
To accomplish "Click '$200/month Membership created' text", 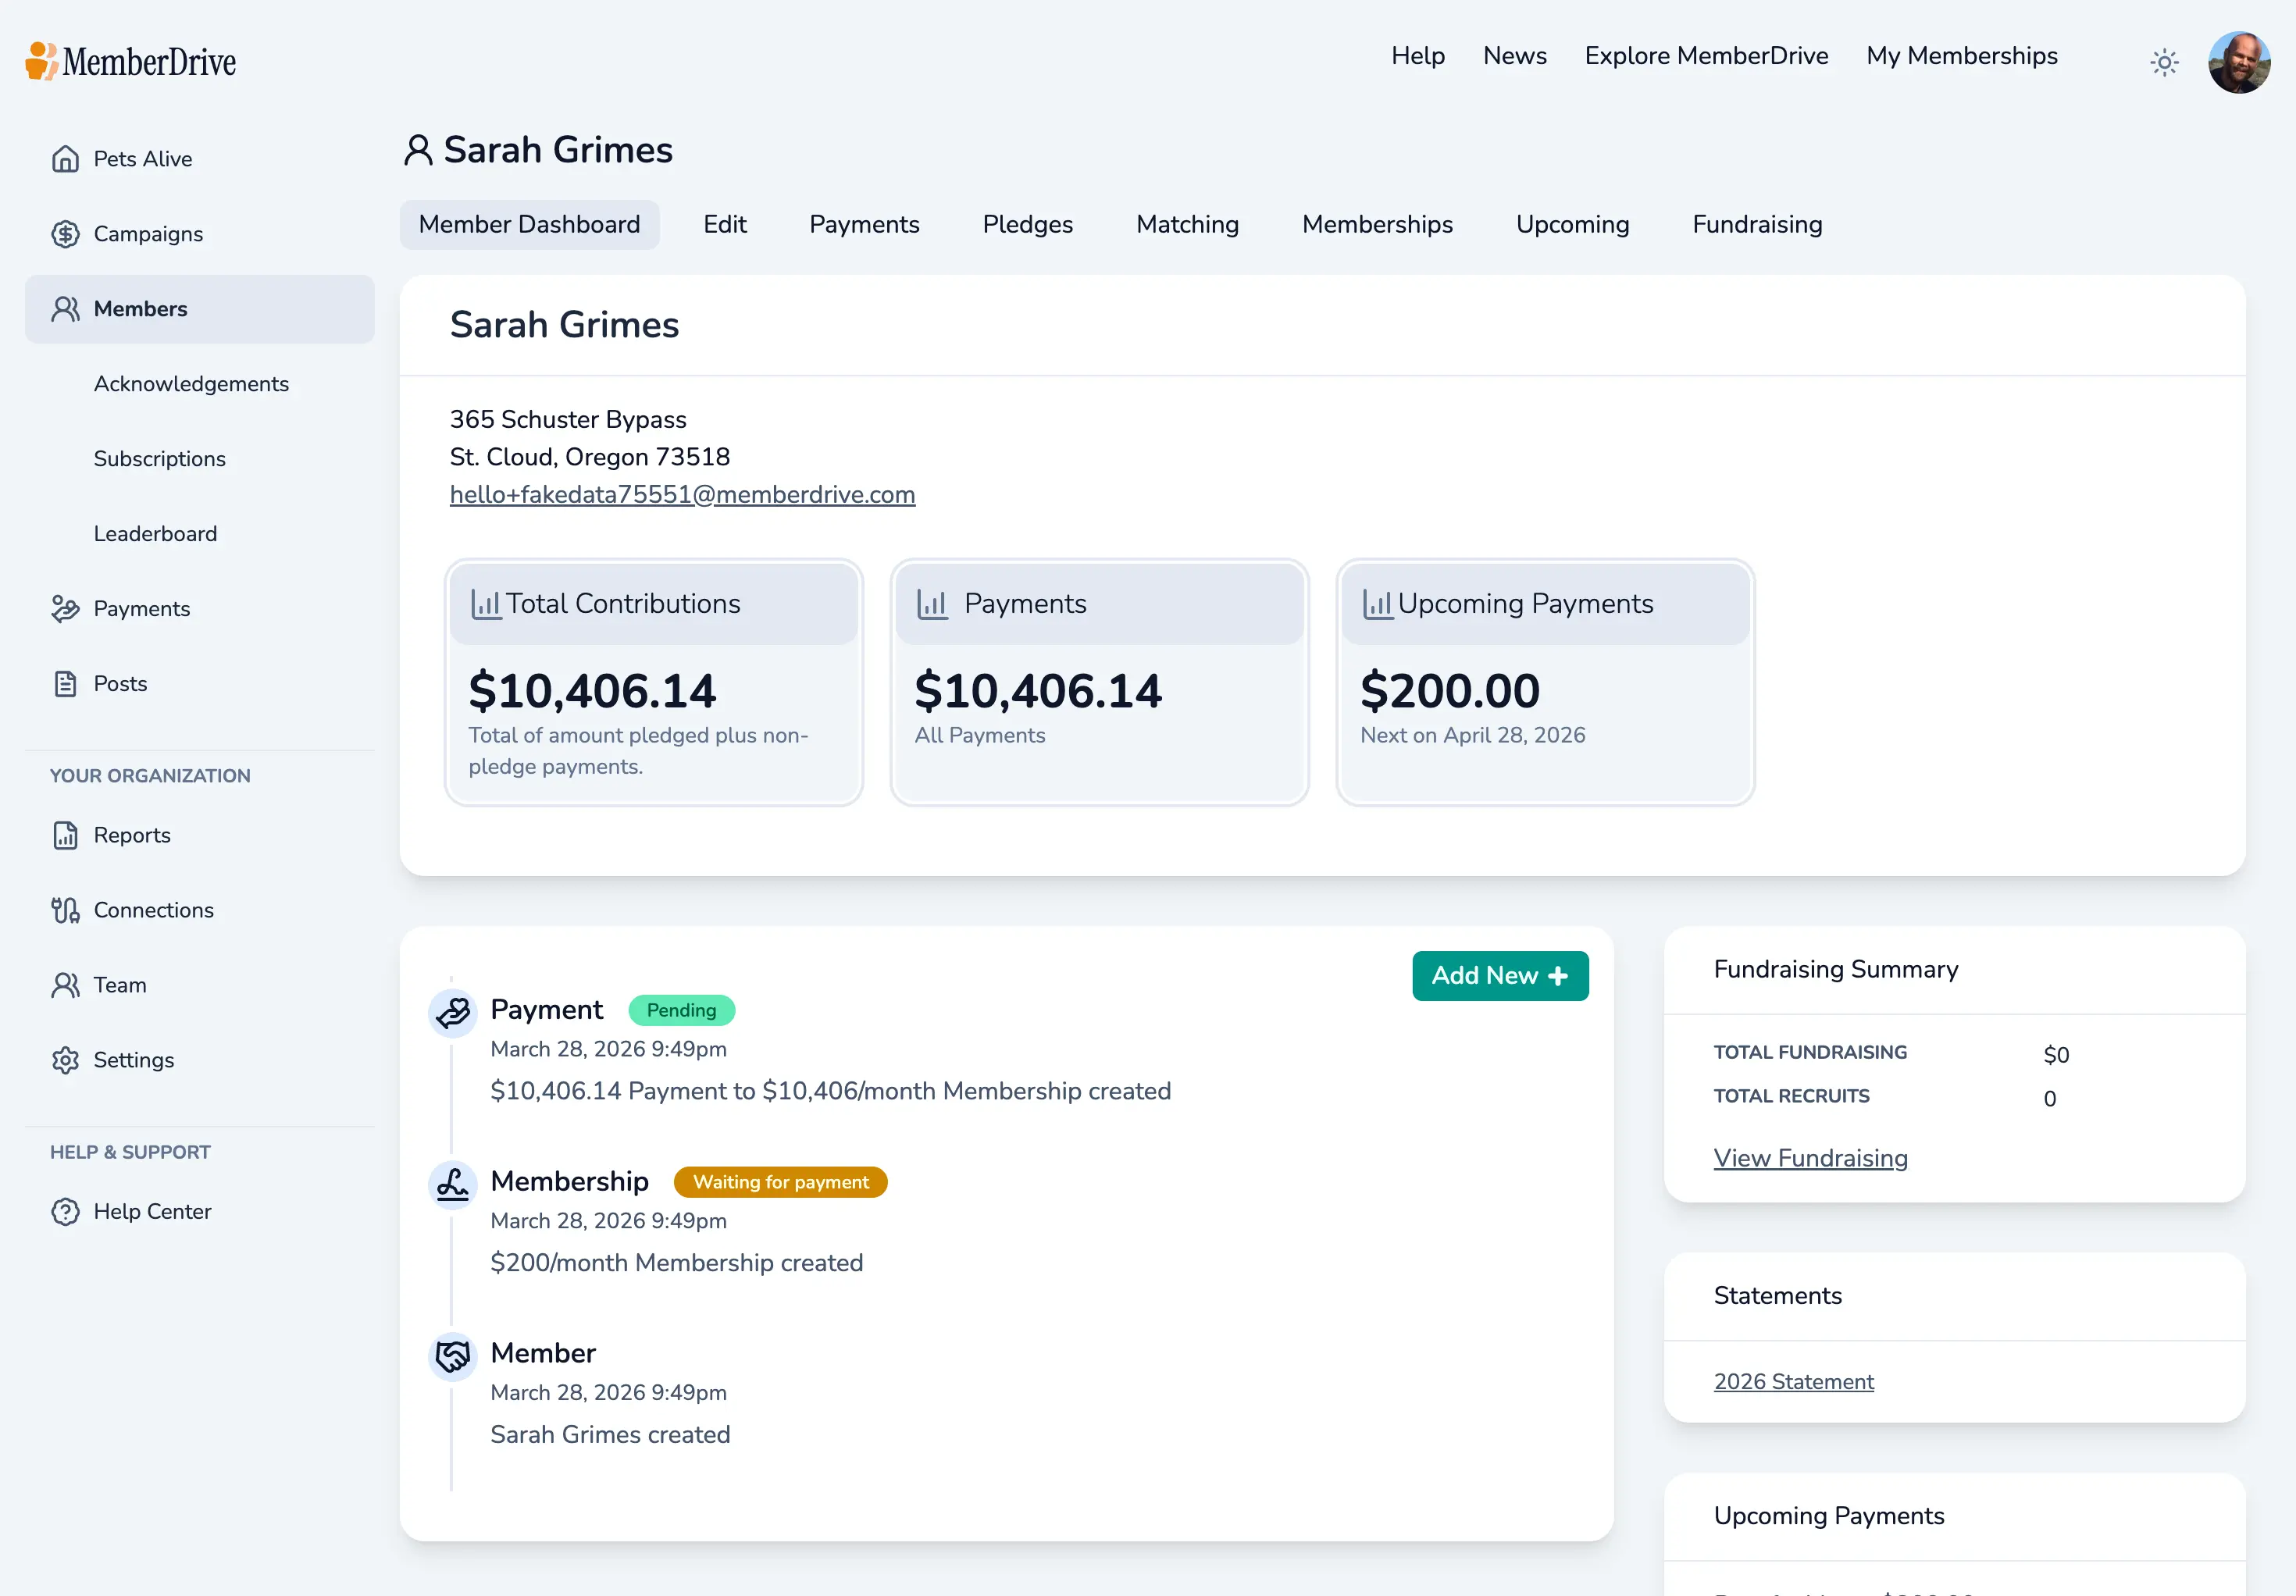I will click(x=676, y=1263).
